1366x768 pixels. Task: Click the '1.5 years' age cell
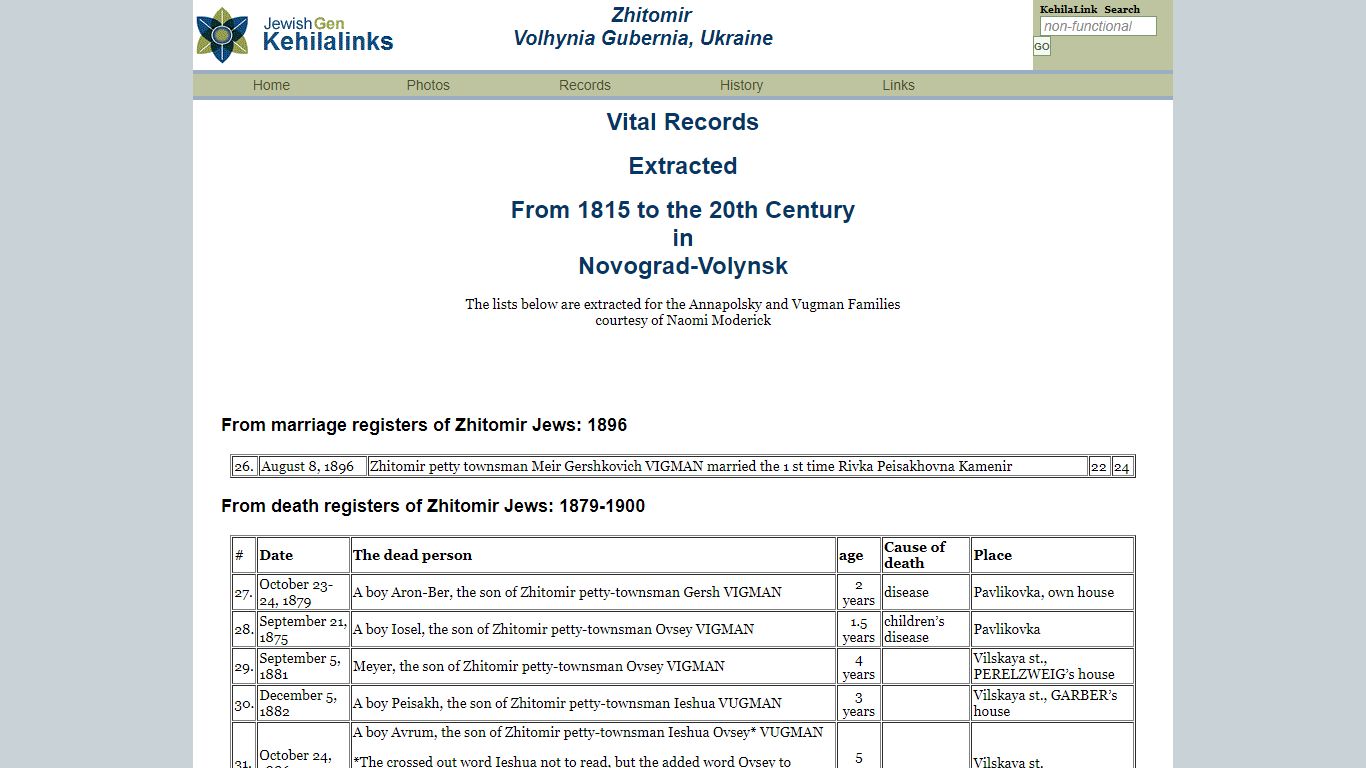[859, 629]
